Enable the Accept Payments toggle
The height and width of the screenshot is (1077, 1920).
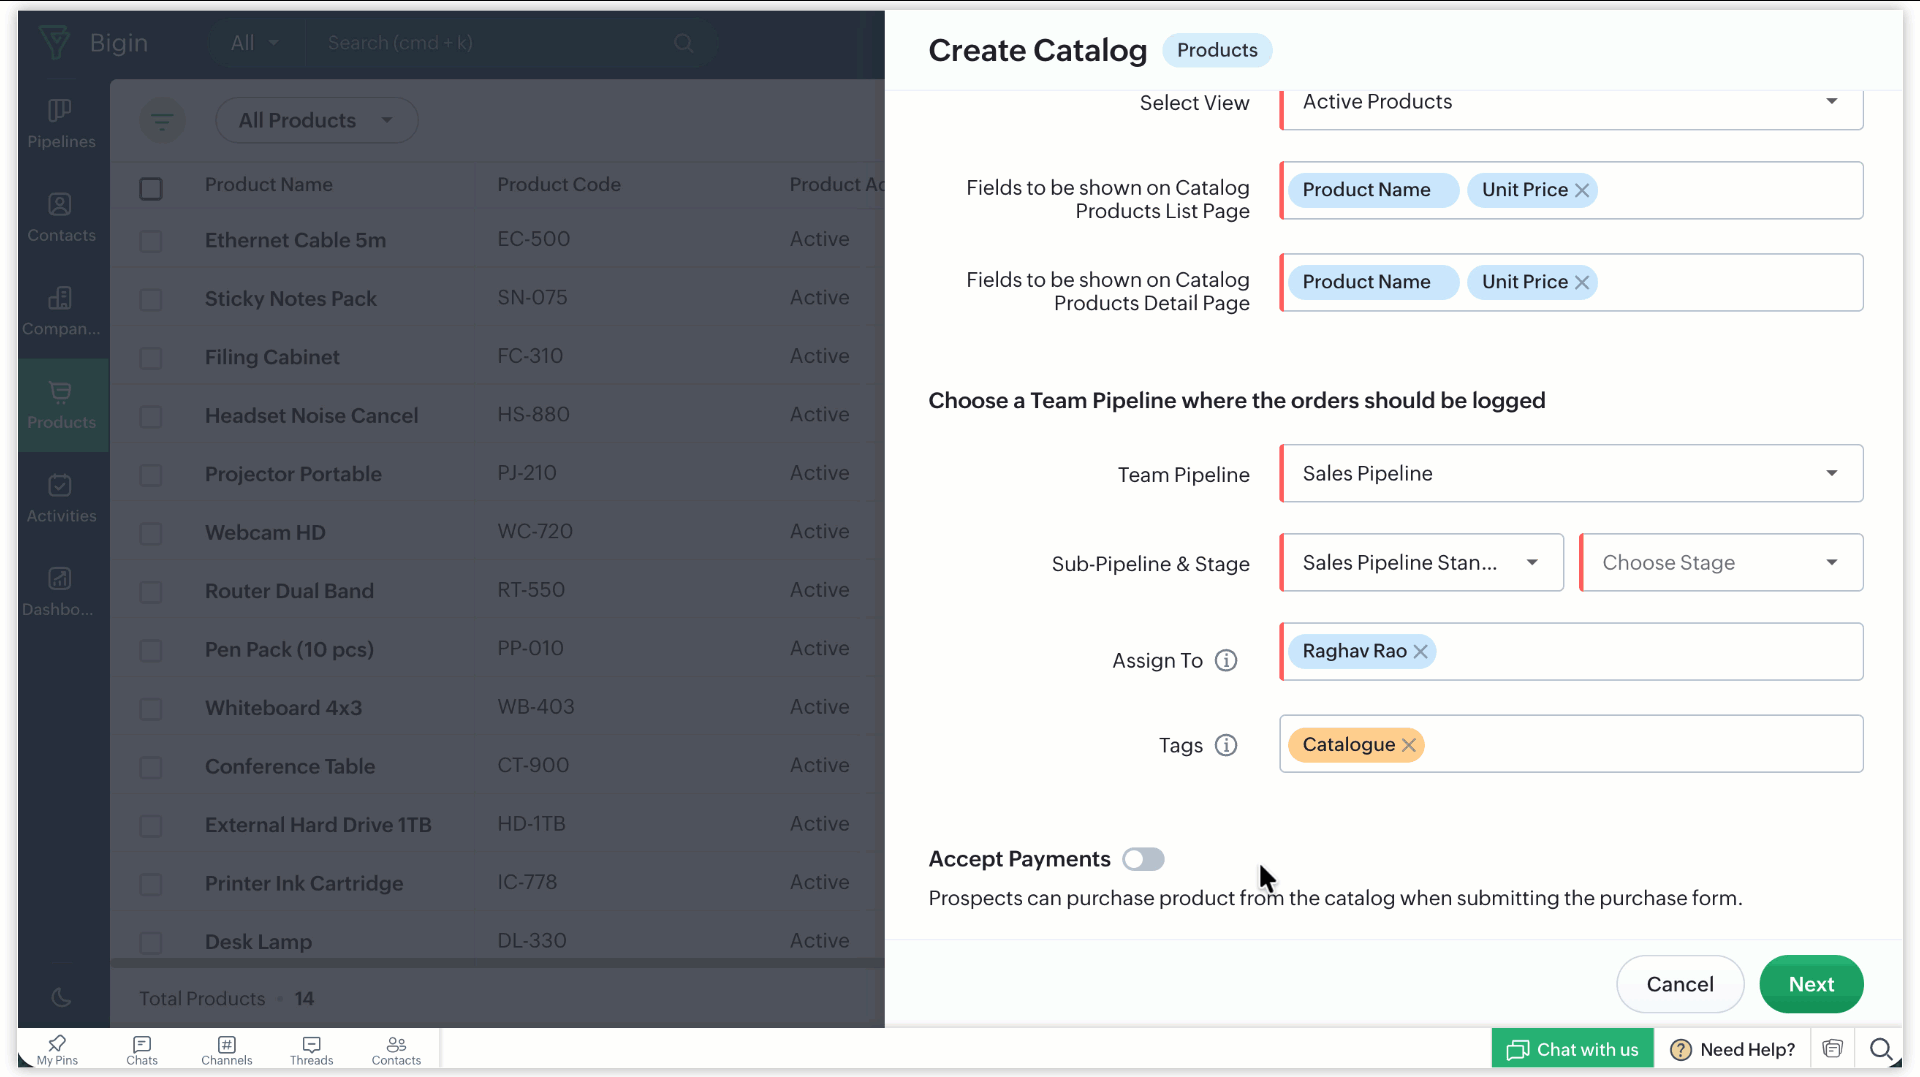(x=1143, y=860)
